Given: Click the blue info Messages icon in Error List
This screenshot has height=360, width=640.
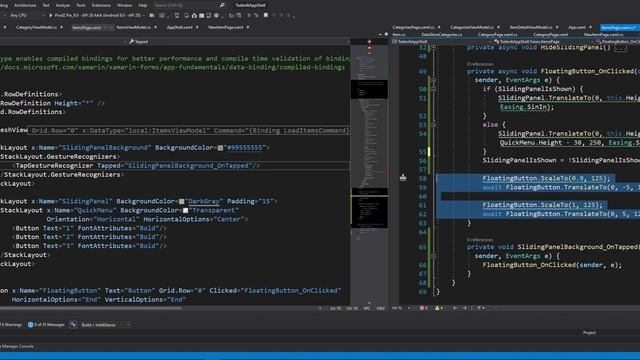Looking at the screenshot, I should [x=31, y=325].
